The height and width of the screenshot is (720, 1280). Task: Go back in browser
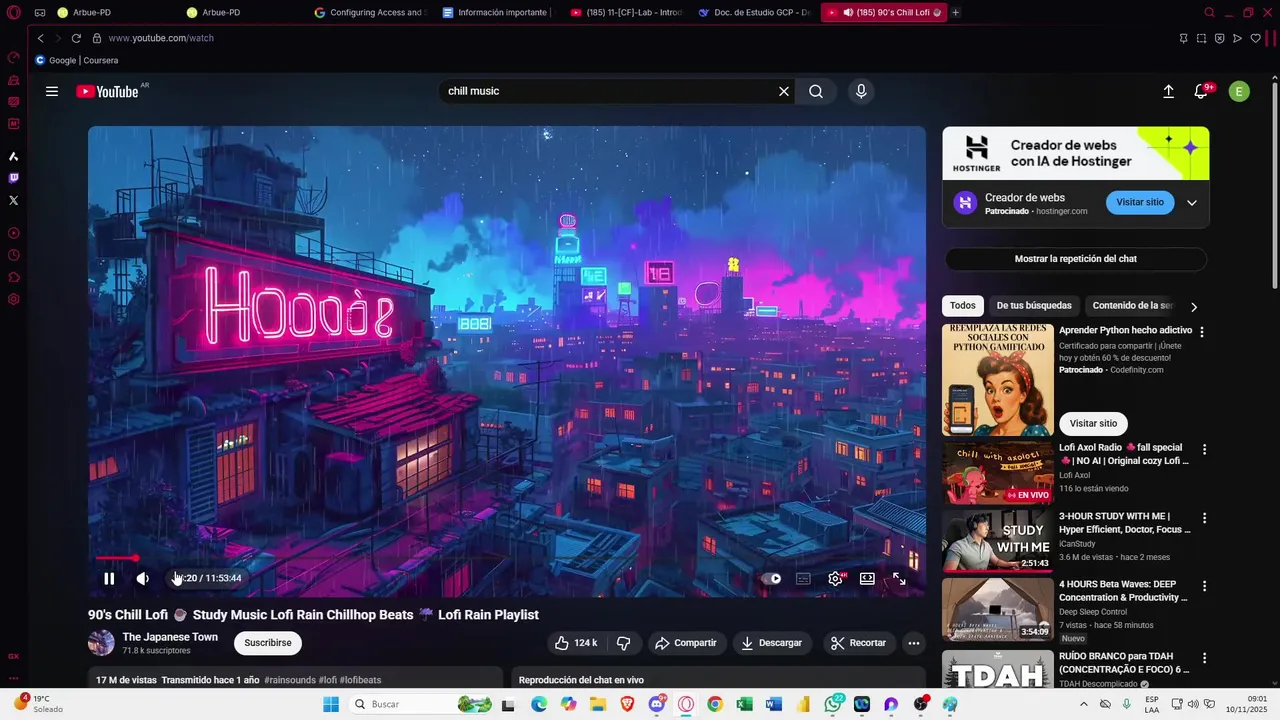pos(40,38)
